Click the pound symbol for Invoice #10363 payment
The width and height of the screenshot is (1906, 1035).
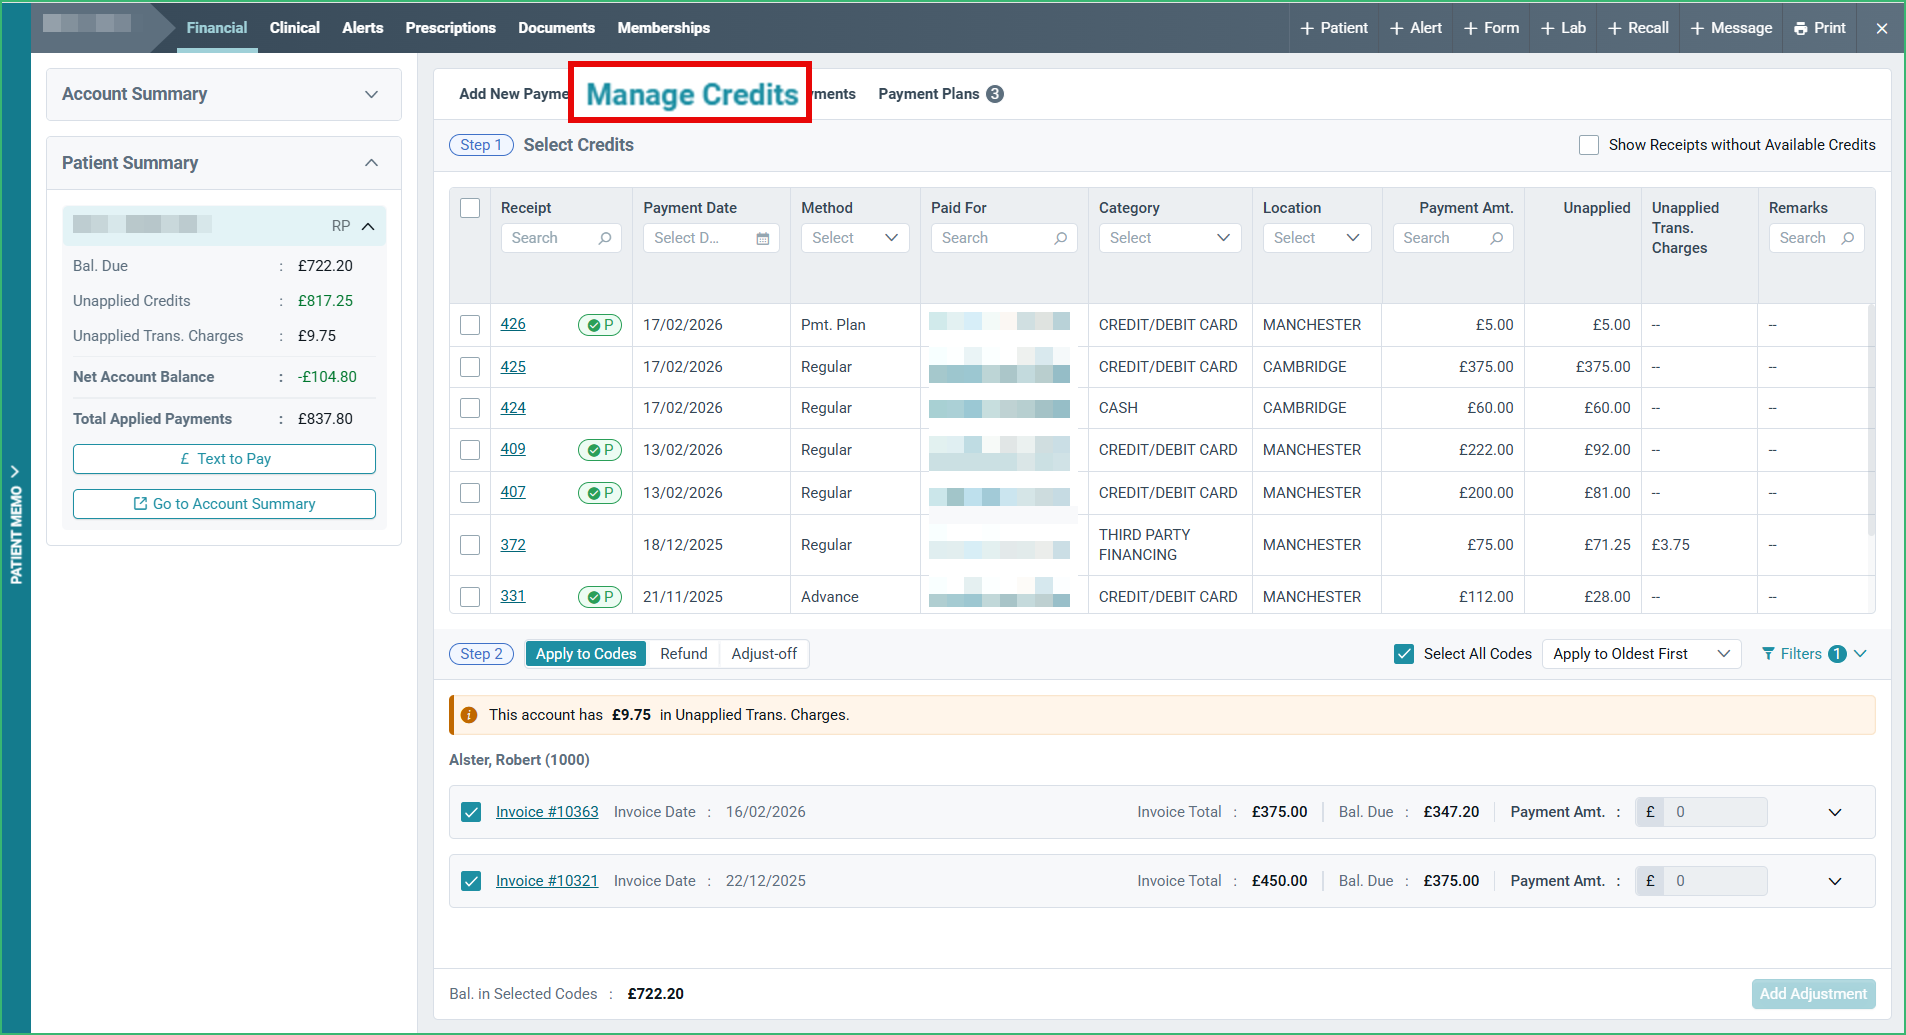1650,812
